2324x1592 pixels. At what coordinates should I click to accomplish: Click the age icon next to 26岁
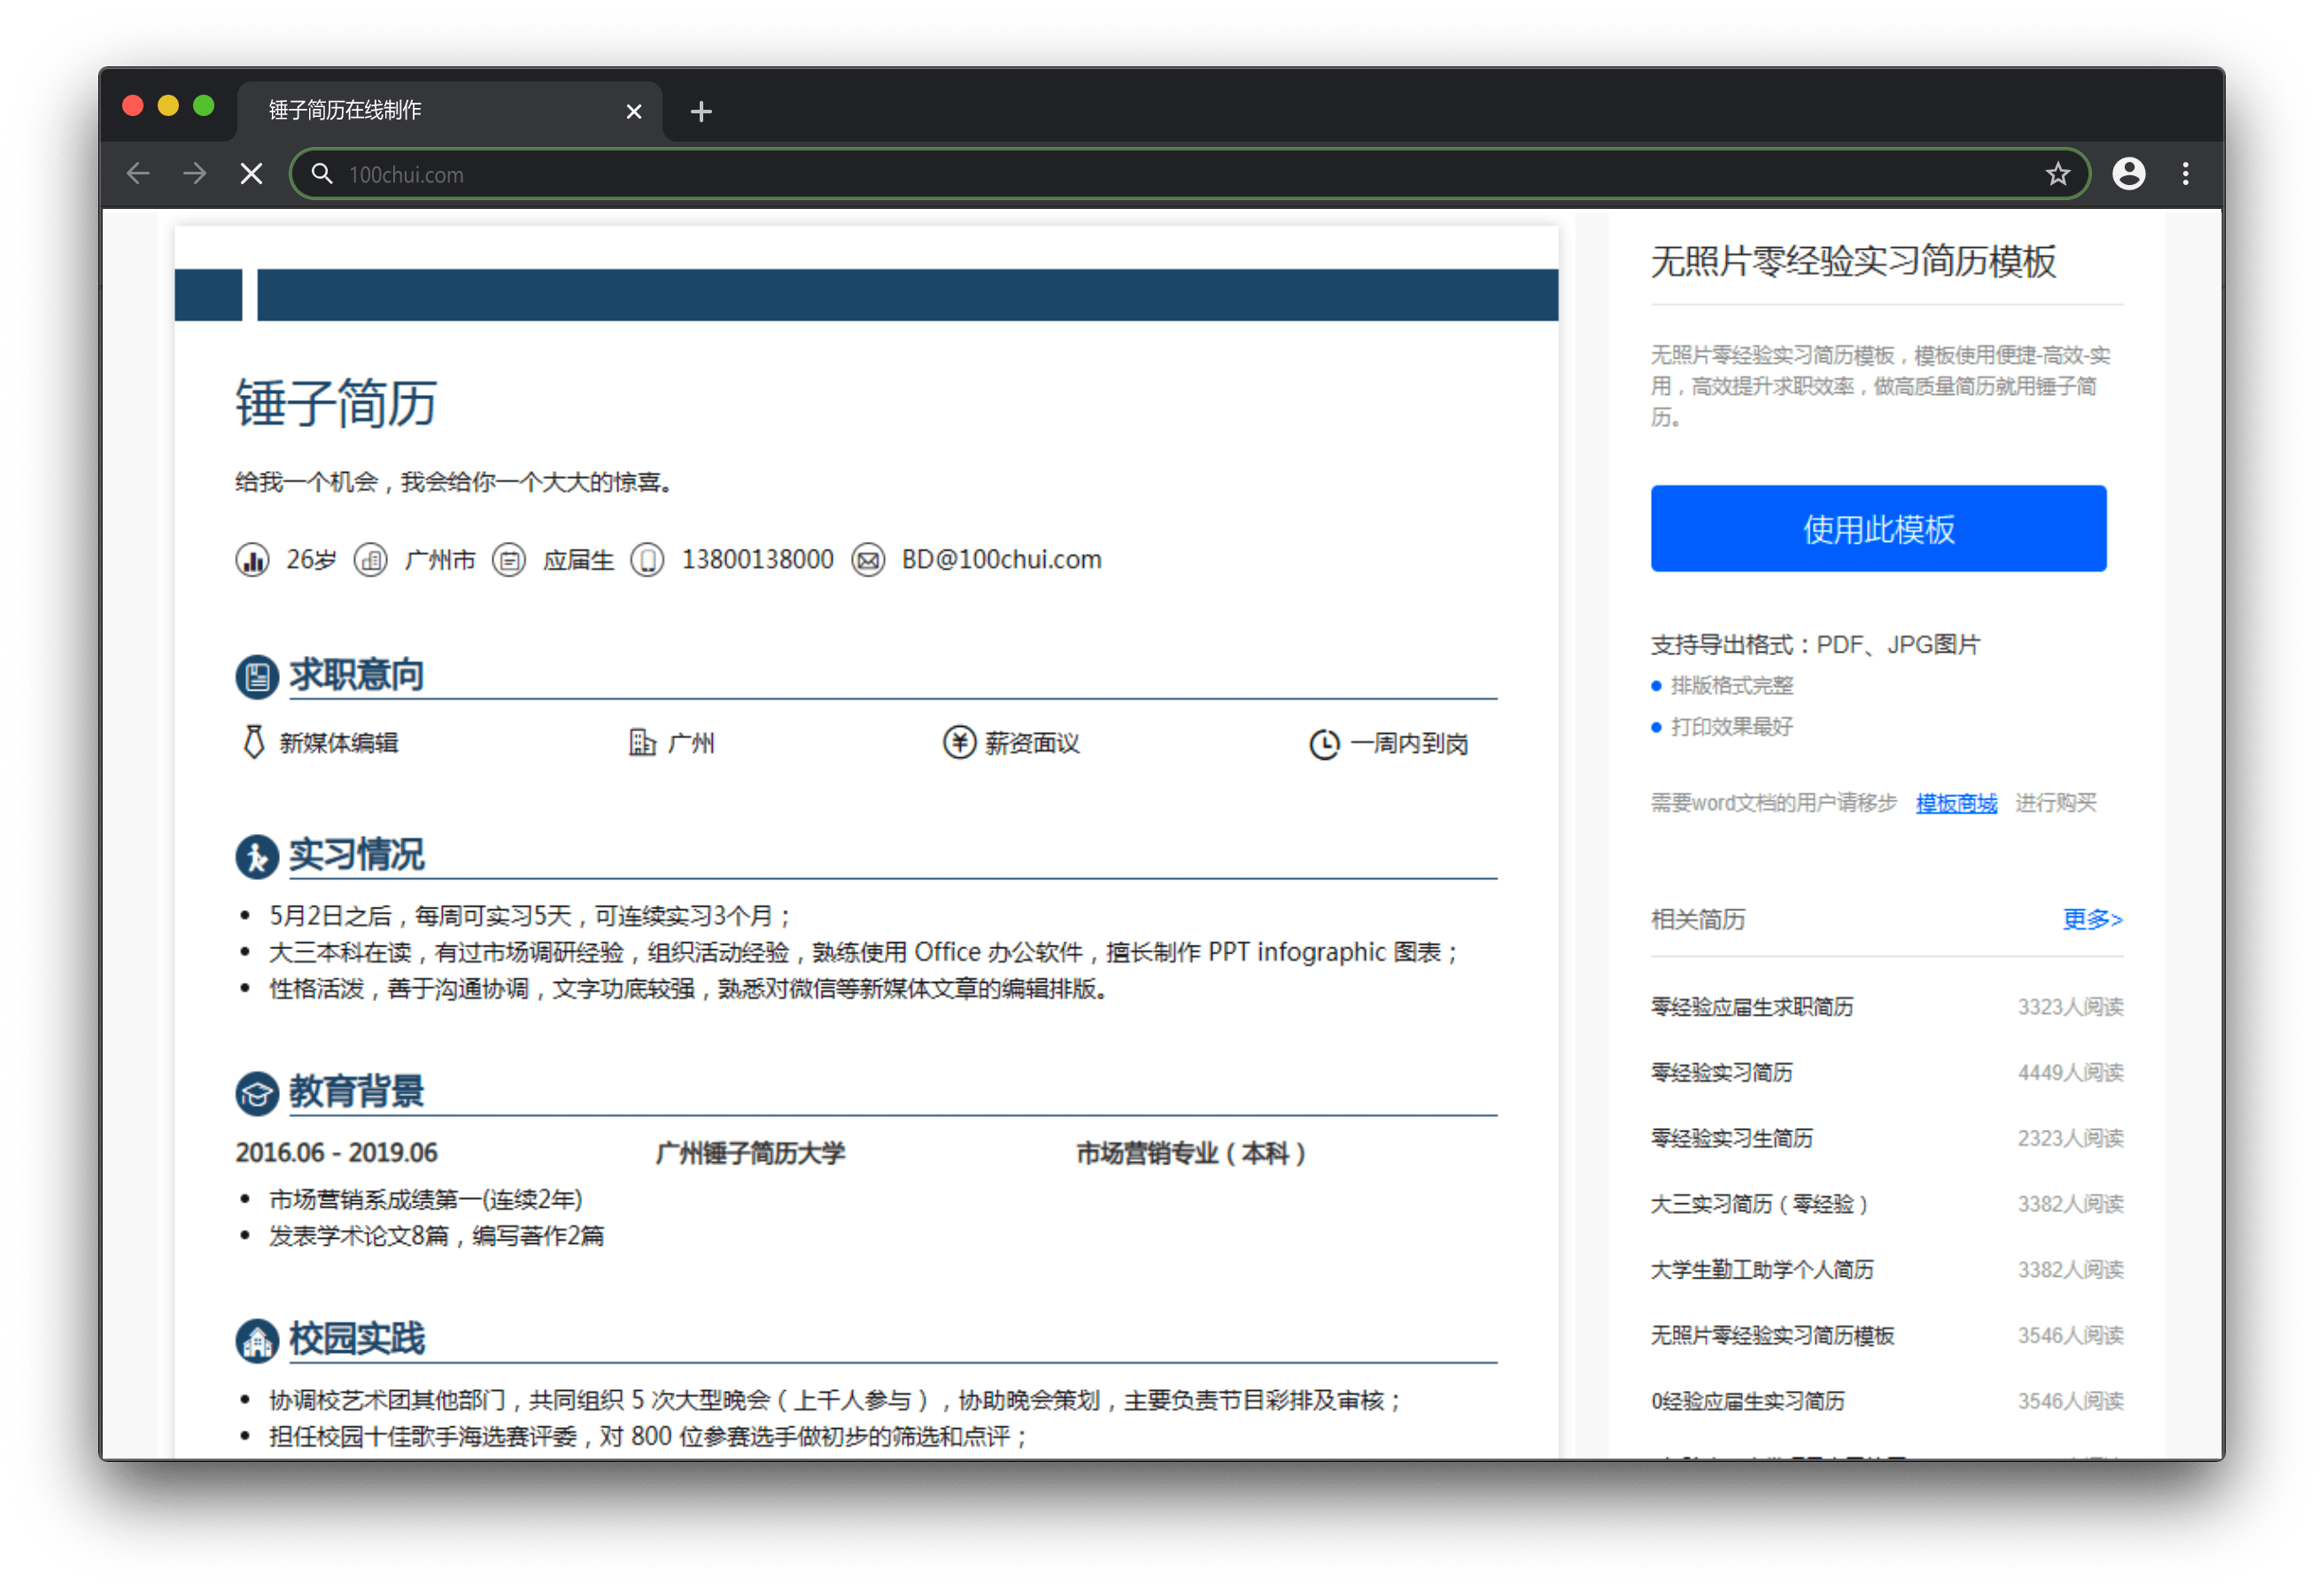click(x=252, y=560)
